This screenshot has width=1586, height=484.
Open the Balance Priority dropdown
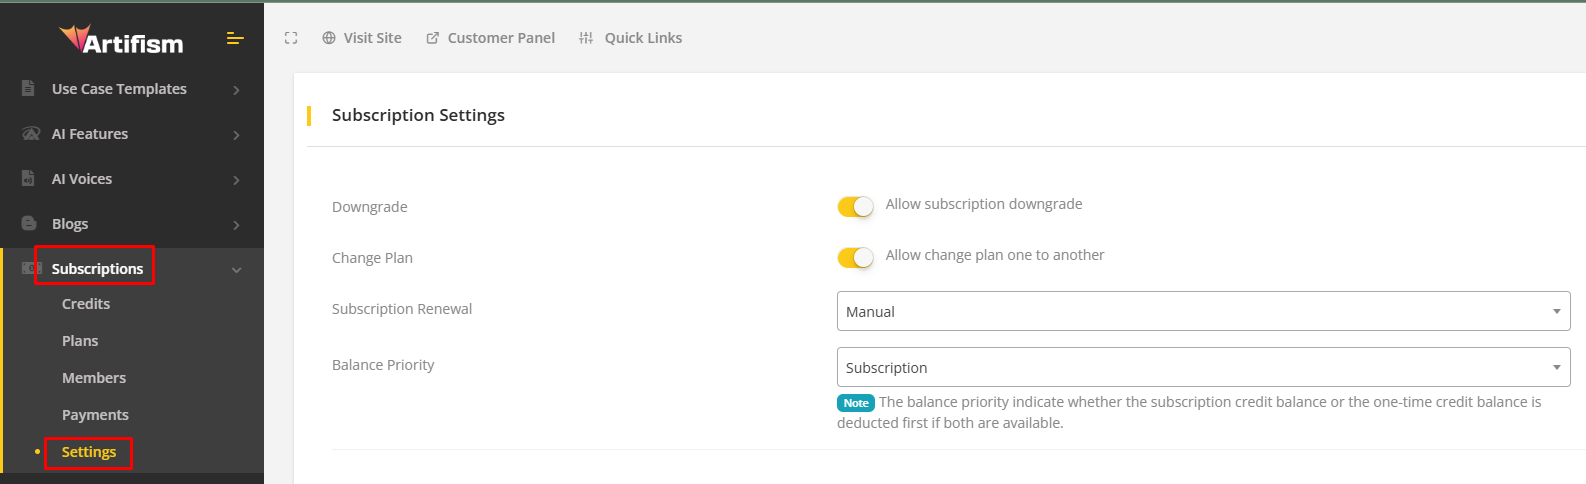pos(1203,367)
